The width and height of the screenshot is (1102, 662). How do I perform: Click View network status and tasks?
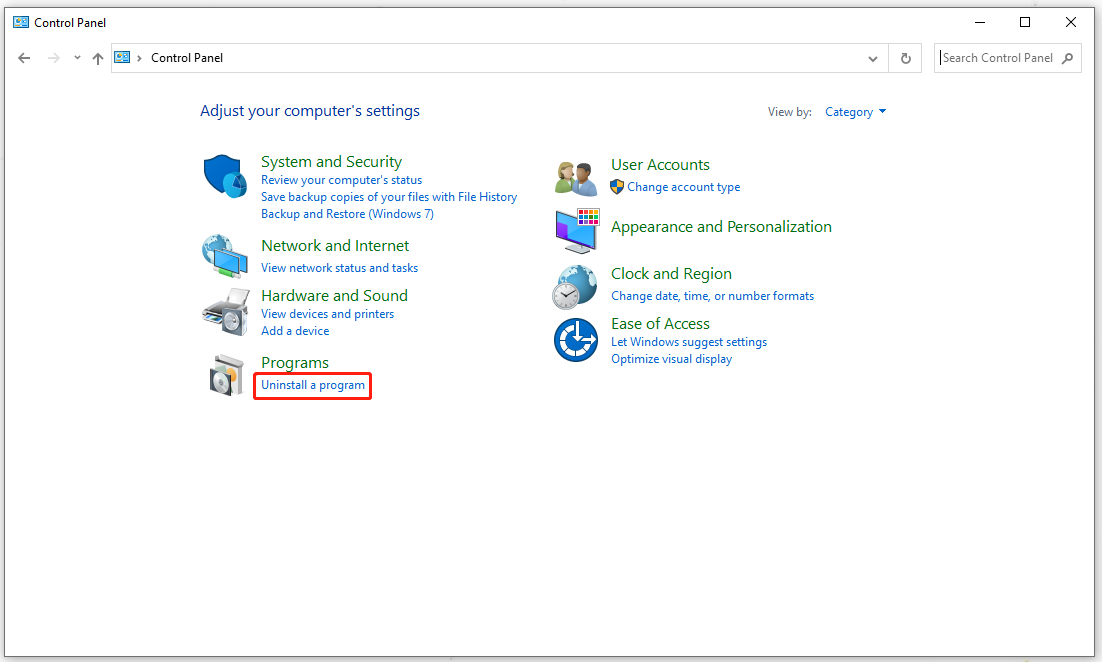(339, 268)
